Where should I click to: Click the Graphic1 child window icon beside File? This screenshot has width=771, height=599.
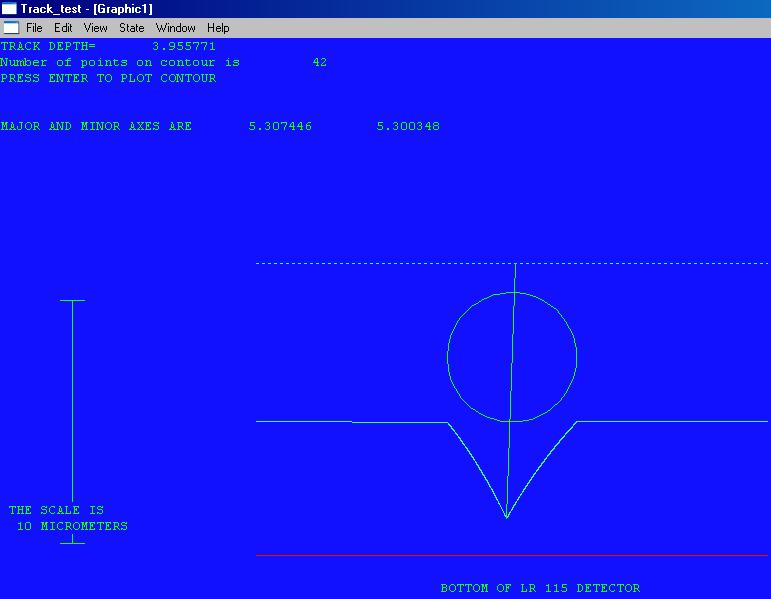click(11, 28)
